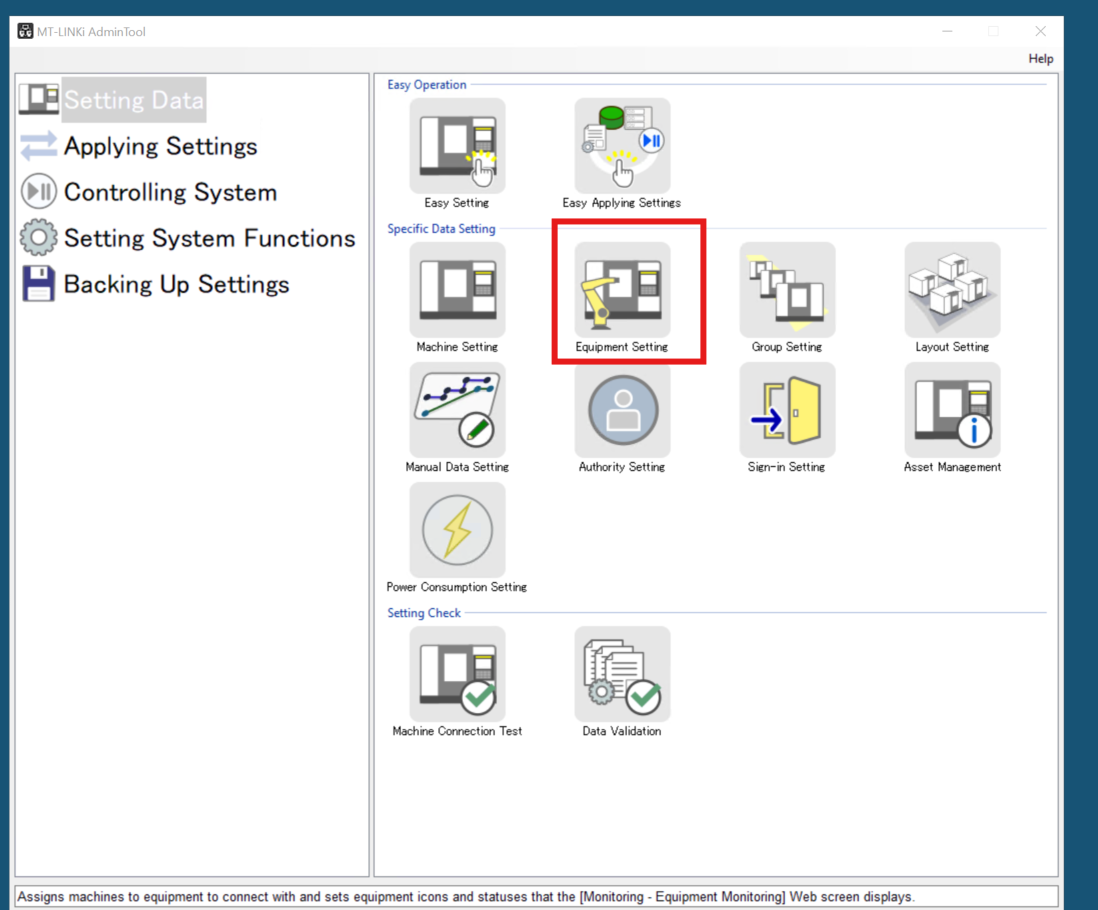Click the 'Specific Data Setting' section heading
The height and width of the screenshot is (910, 1098).
click(x=441, y=229)
